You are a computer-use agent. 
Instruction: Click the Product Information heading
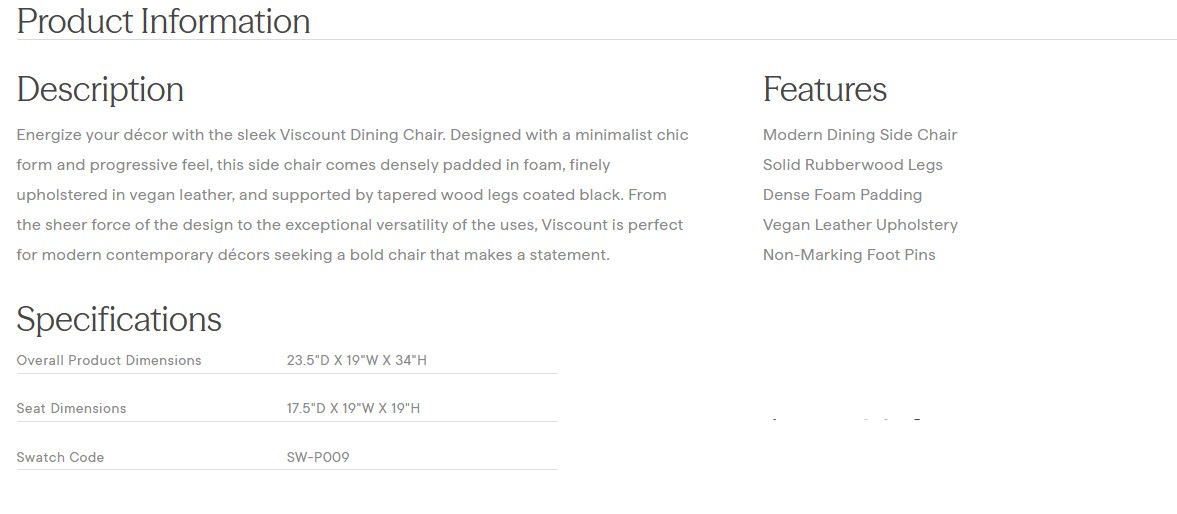(x=163, y=21)
